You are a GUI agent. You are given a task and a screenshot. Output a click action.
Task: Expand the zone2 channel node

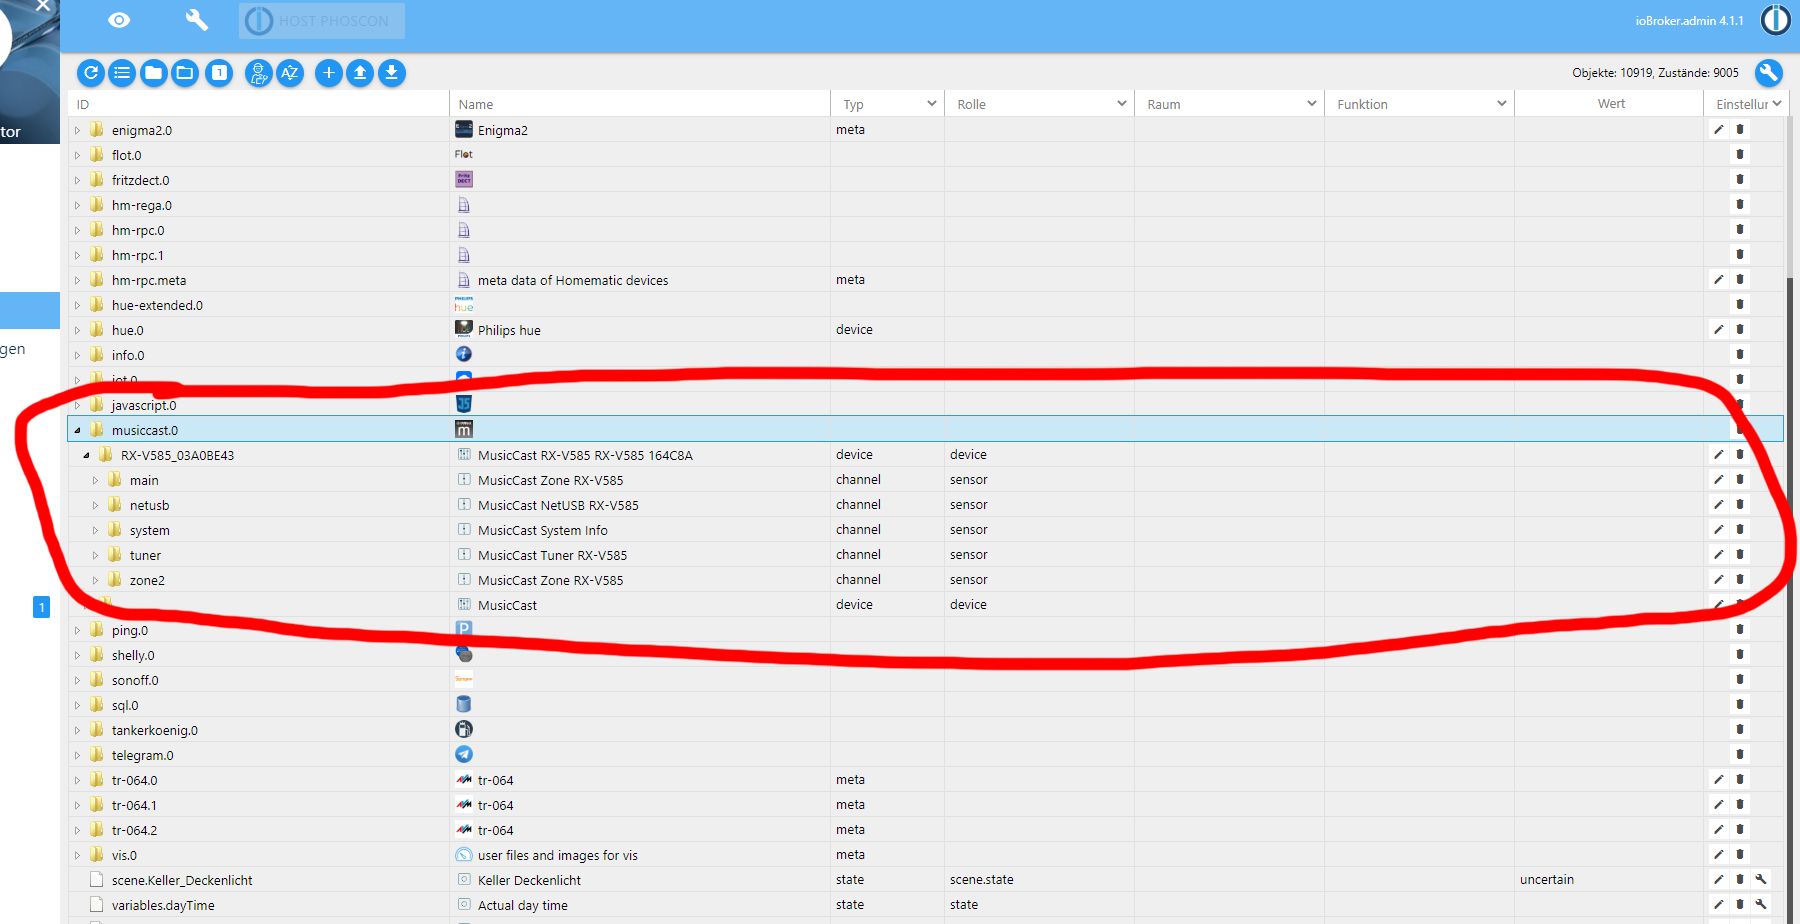pos(95,580)
